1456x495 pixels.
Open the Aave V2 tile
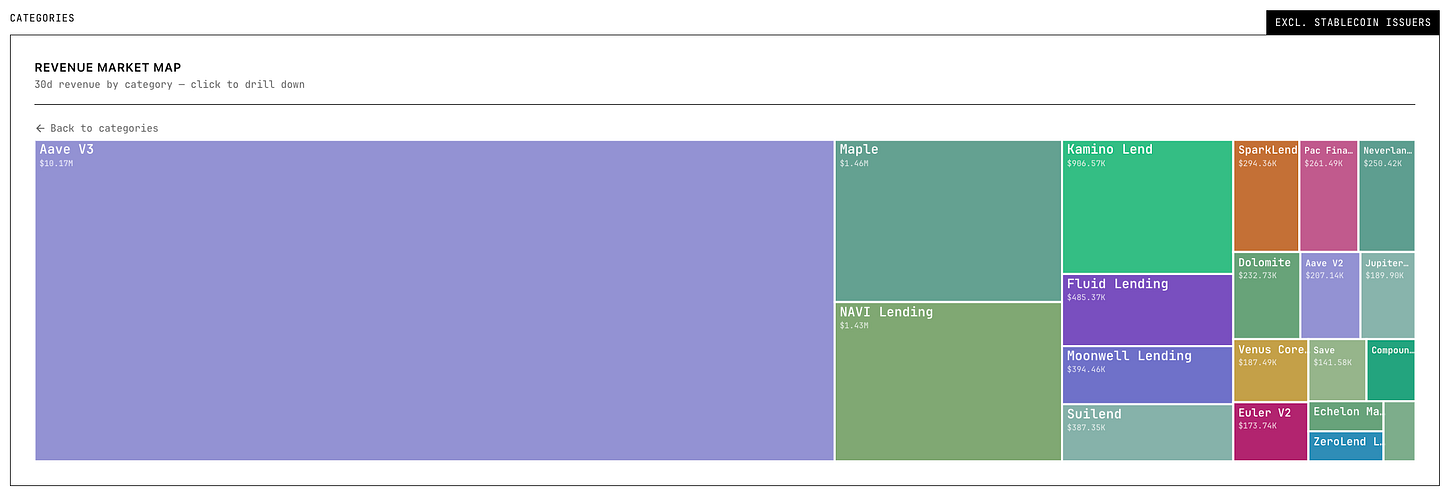click(x=1329, y=296)
